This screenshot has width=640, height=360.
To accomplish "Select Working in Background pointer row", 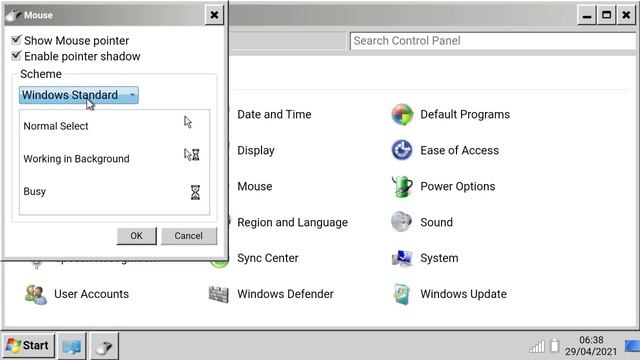I will pos(114,158).
